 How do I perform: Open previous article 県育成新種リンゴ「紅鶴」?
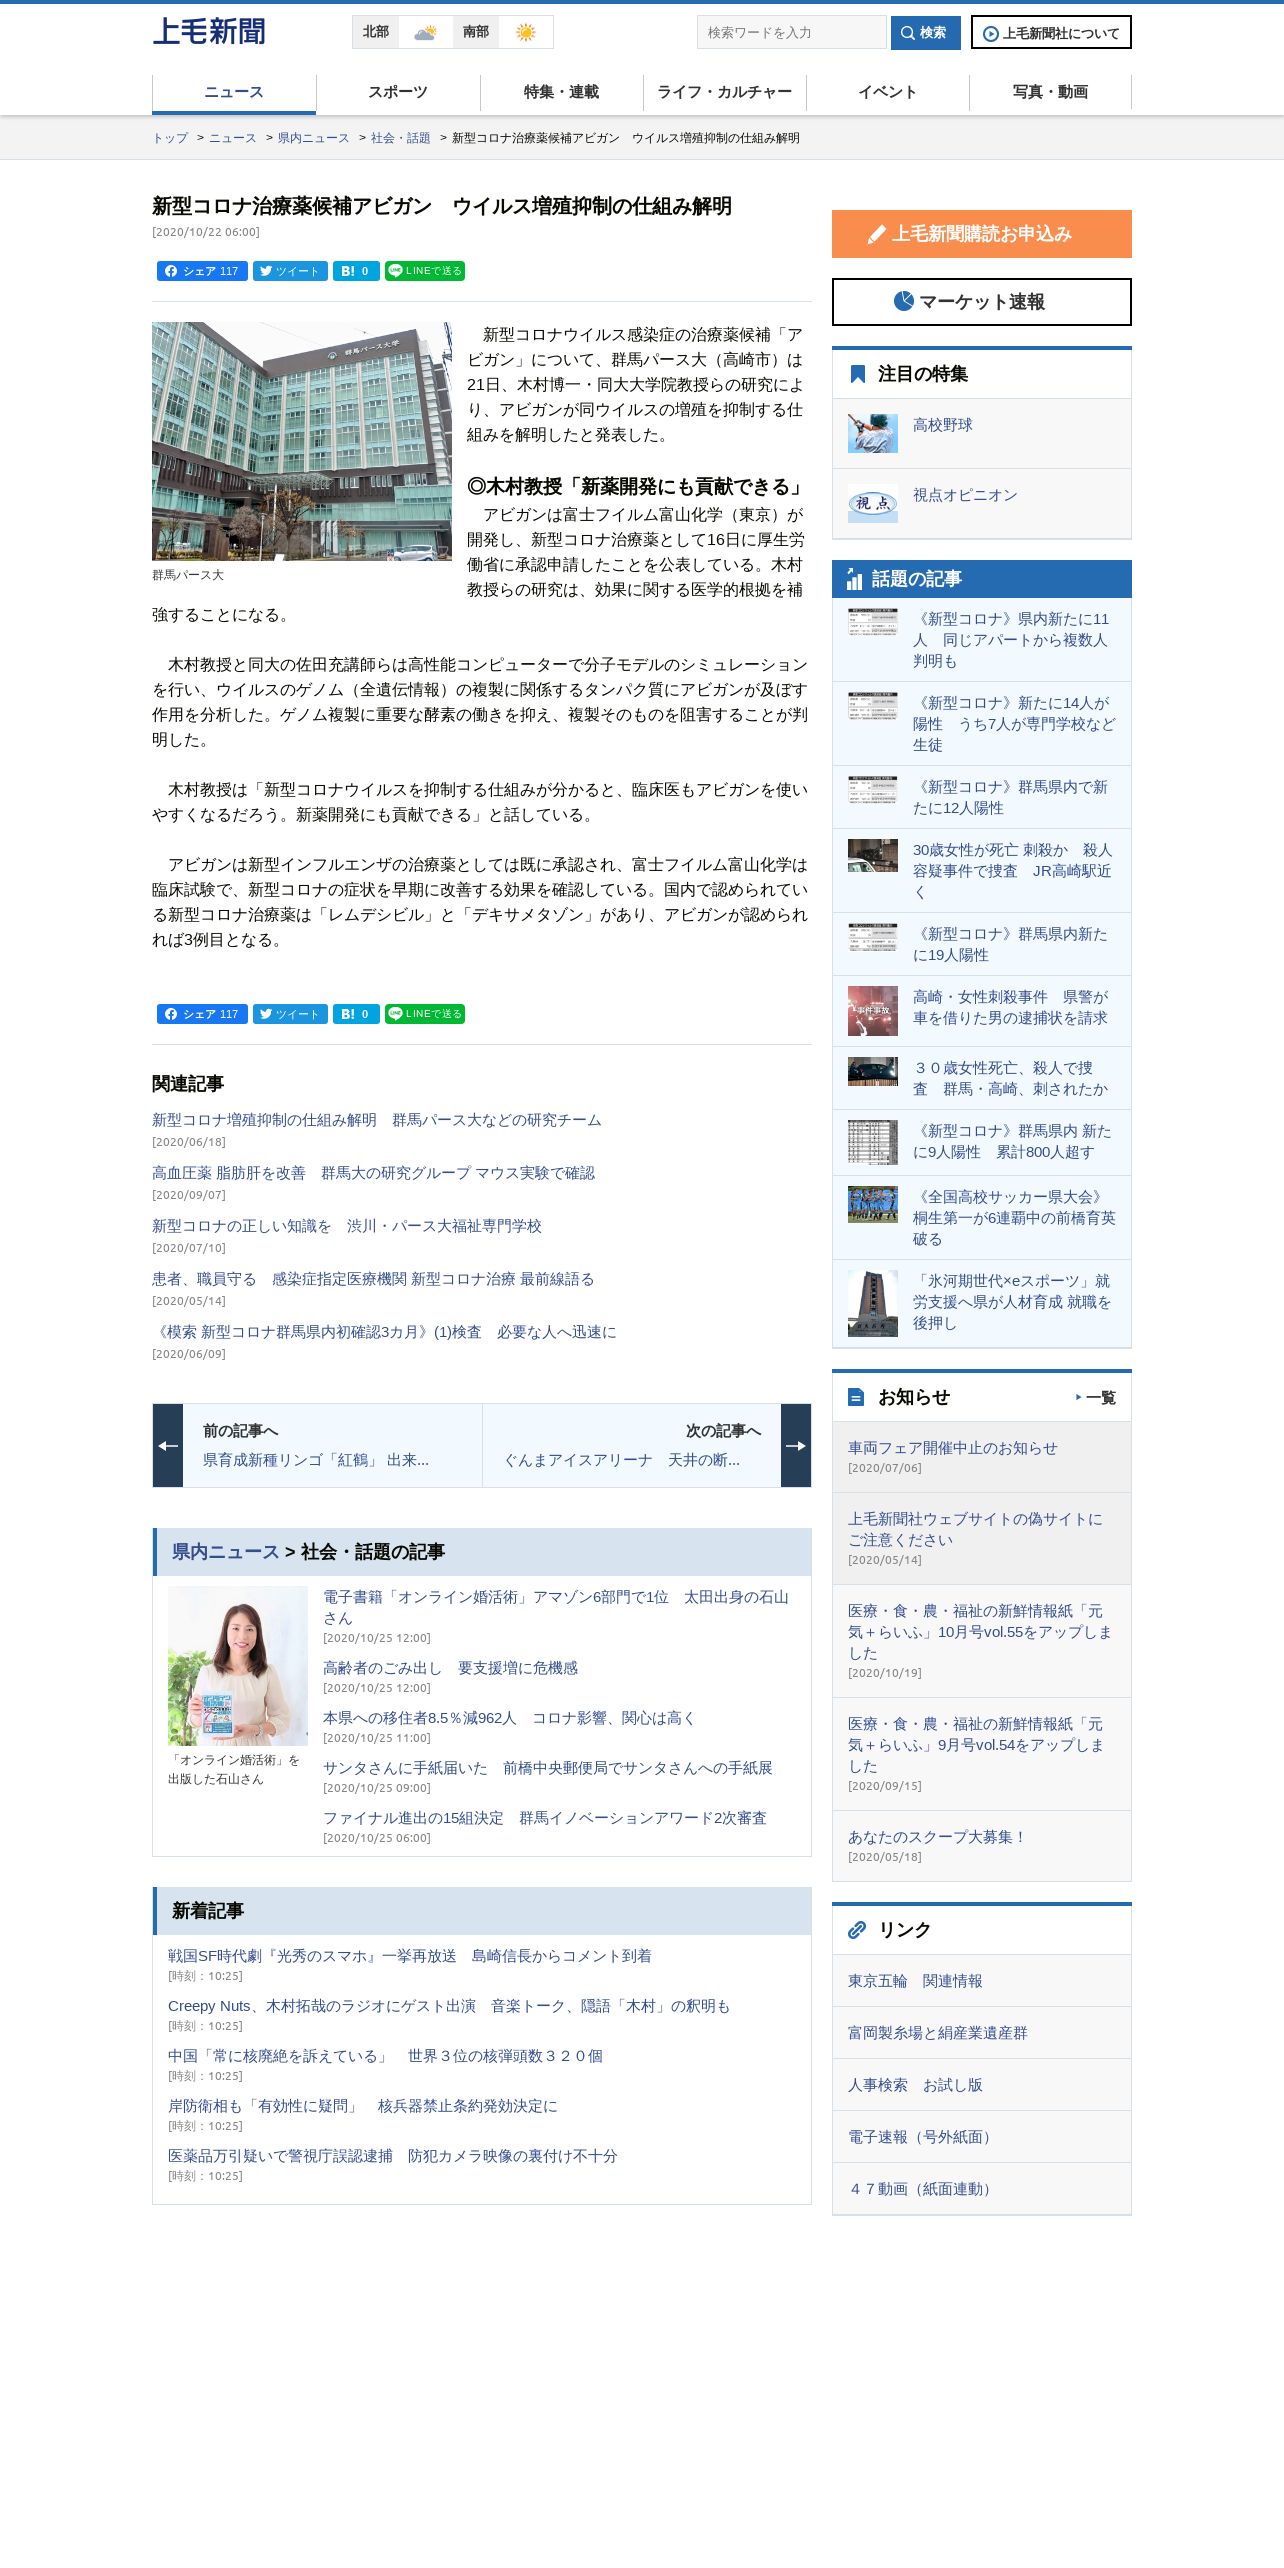click(x=316, y=1460)
